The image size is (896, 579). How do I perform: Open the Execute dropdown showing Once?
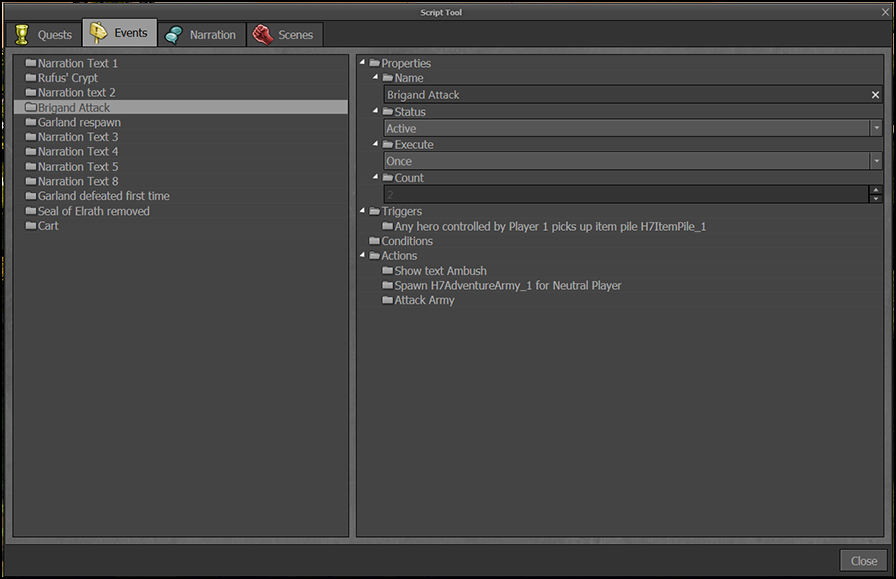(876, 161)
